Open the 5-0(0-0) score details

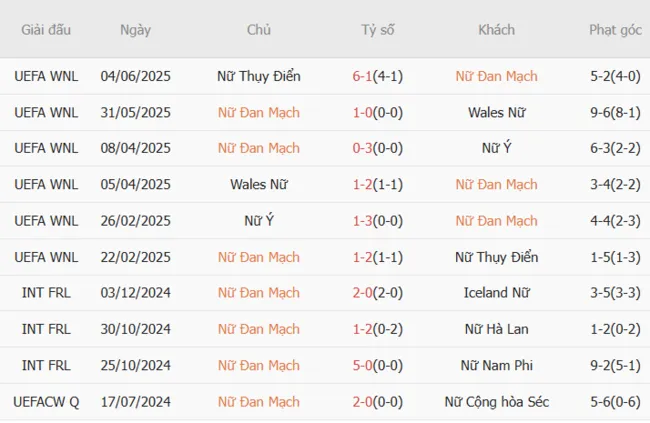tap(378, 366)
